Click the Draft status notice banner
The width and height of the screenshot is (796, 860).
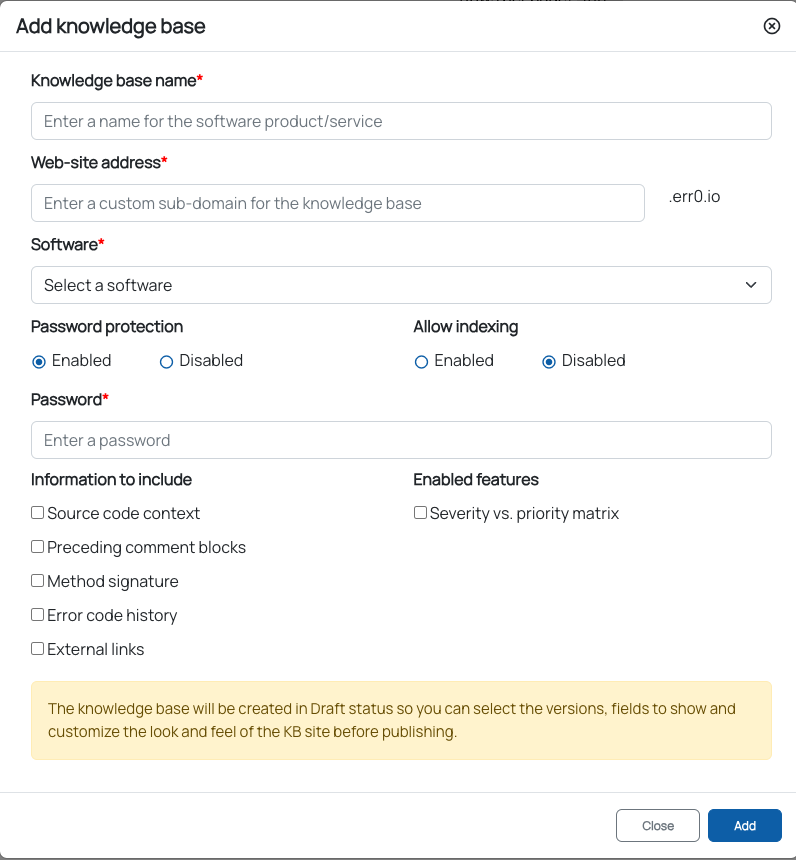[x=401, y=720]
